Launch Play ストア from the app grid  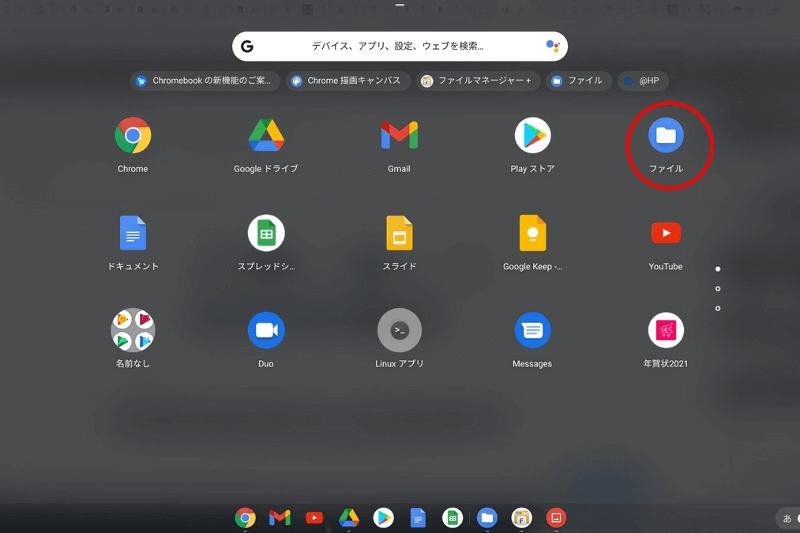tap(532, 135)
